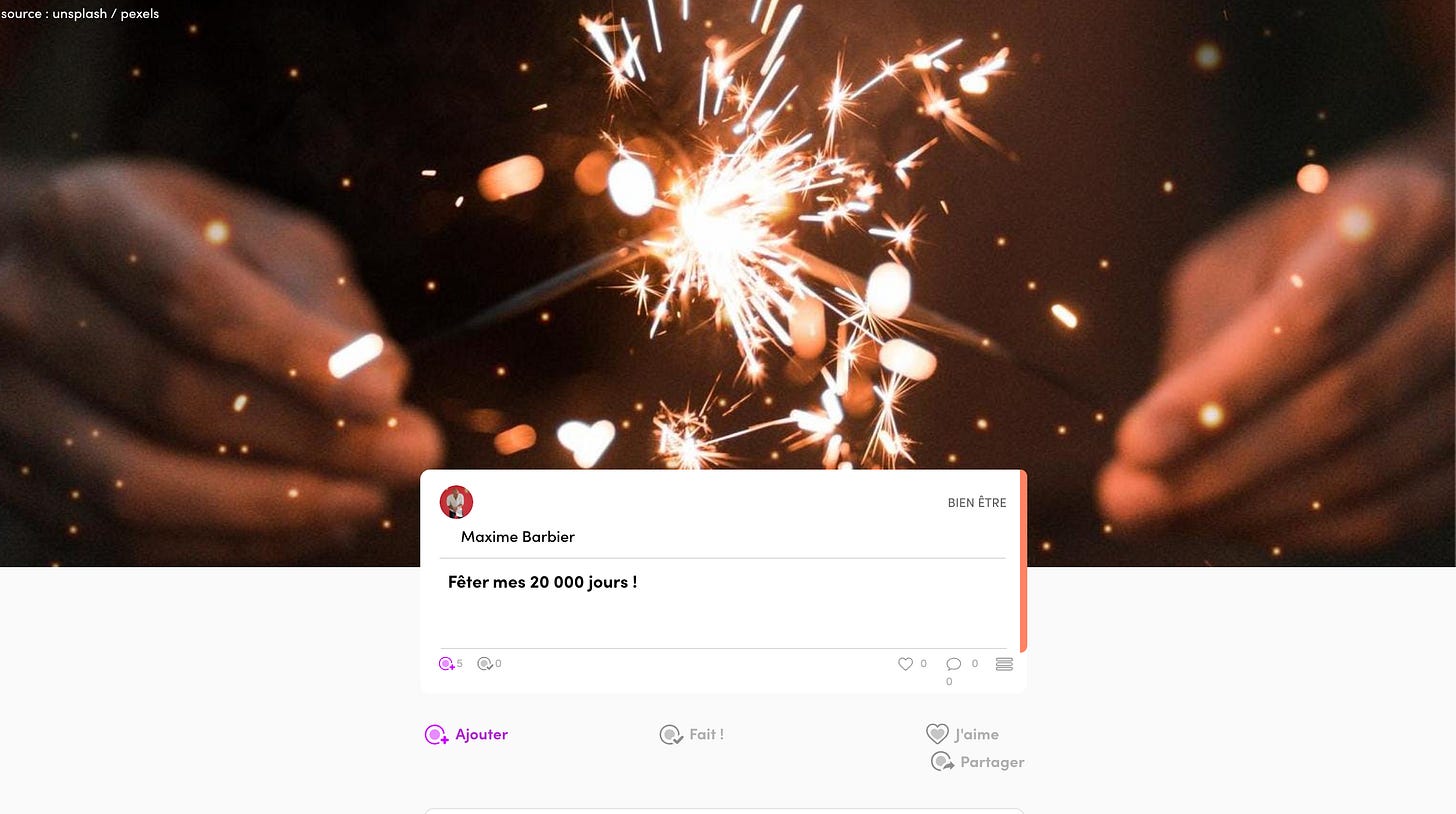Click the small purple added-count icon showing 5
Viewport: 1456px width, 814px height.
tap(446, 664)
